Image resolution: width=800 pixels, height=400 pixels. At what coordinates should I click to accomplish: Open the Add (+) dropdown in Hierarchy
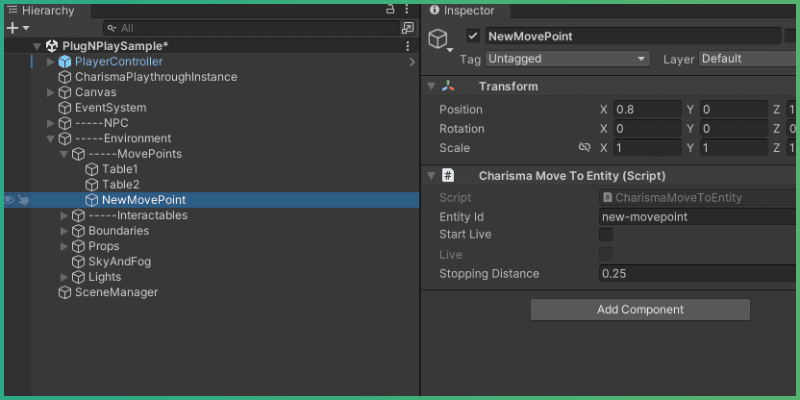17,28
